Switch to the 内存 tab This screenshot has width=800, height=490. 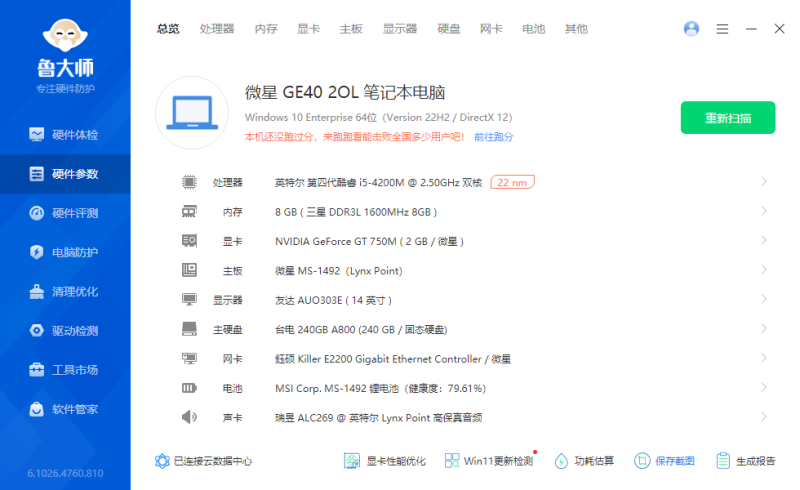pos(266,29)
